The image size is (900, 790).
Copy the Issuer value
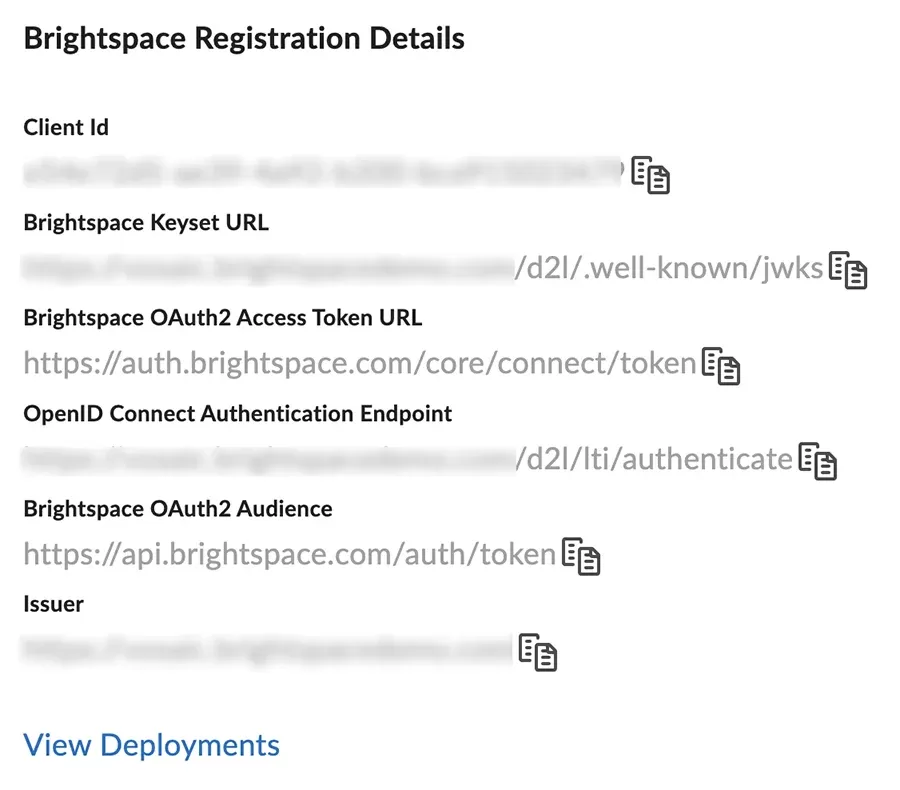click(x=538, y=652)
